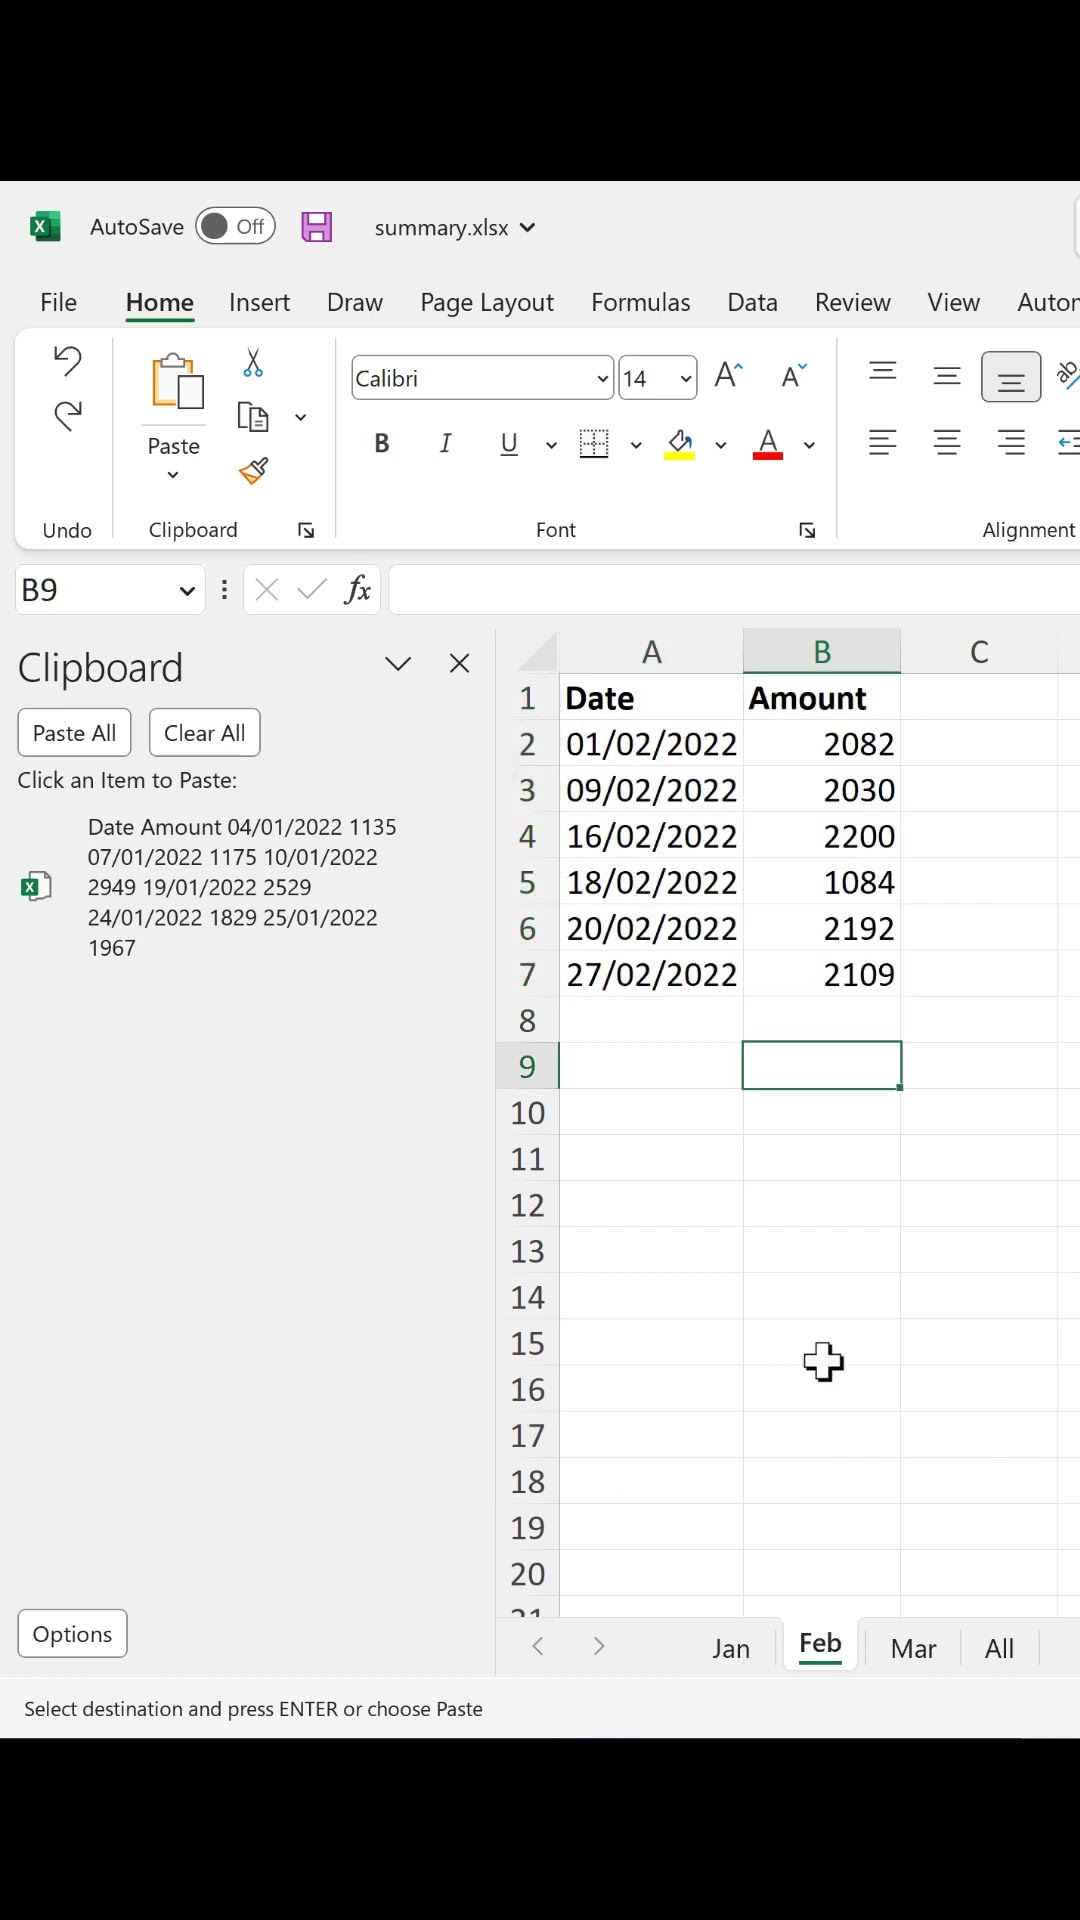
Task: Open the Review ribbon tab
Action: 852,302
